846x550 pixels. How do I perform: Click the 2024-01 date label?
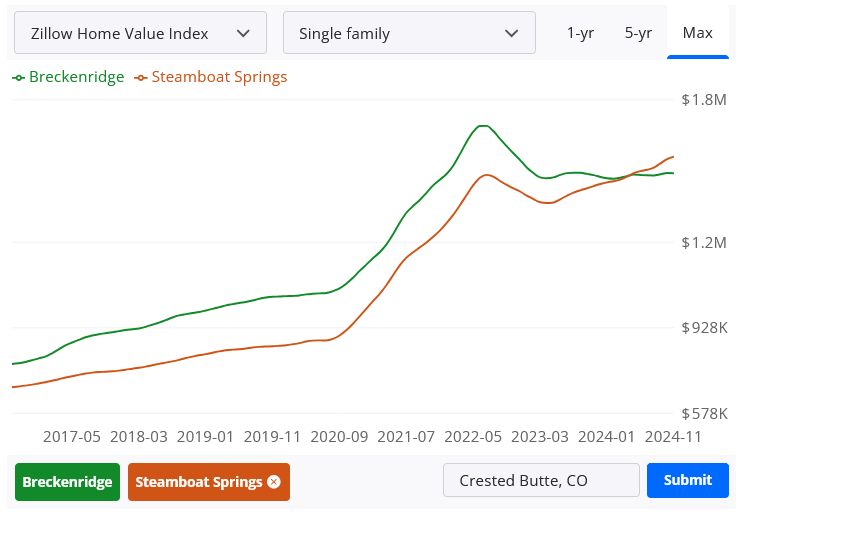(607, 437)
